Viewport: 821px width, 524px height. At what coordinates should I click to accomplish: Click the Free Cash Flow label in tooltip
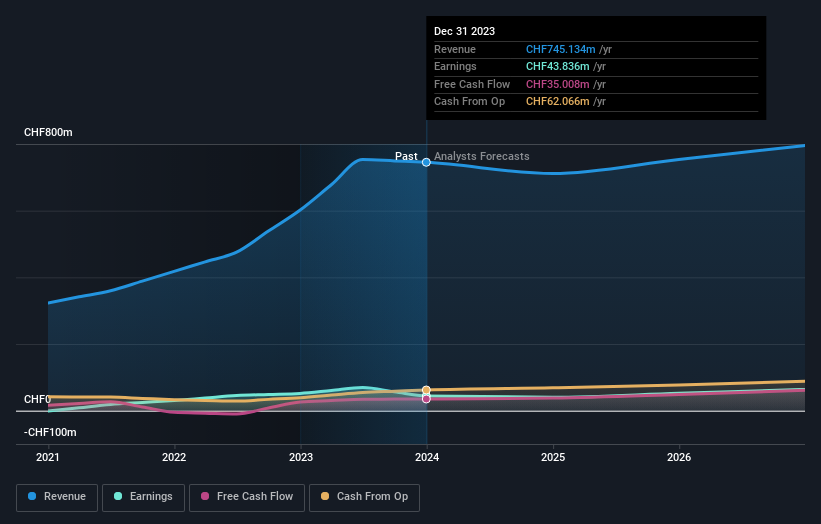[472, 84]
